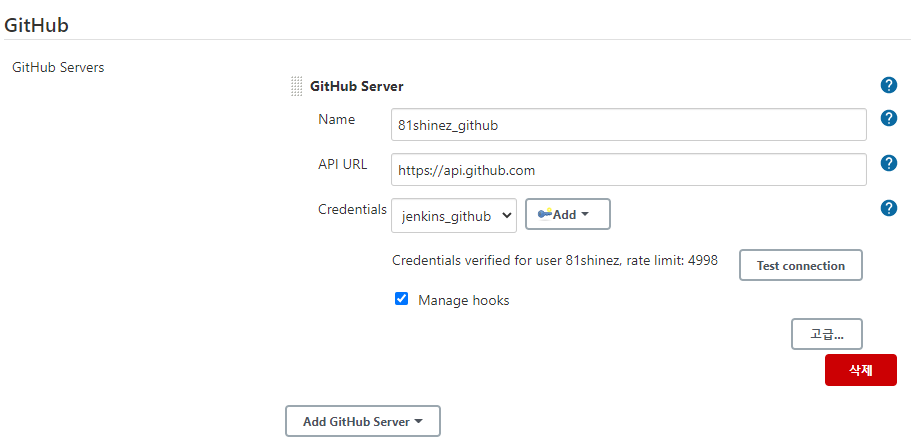Click the Credentials field label
The width and height of the screenshot is (911, 440).
(352, 209)
